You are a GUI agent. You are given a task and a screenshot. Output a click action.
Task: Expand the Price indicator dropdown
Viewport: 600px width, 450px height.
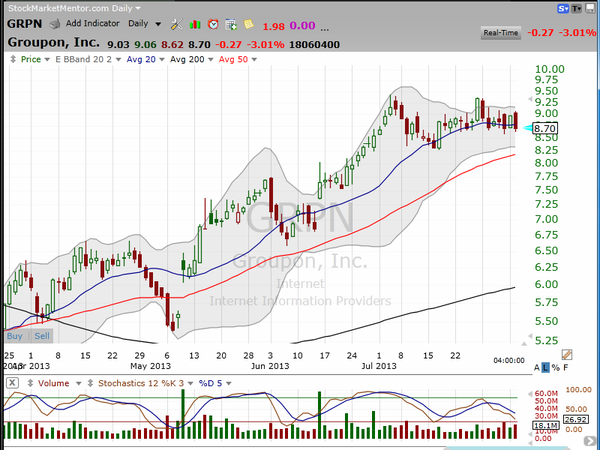(47, 59)
